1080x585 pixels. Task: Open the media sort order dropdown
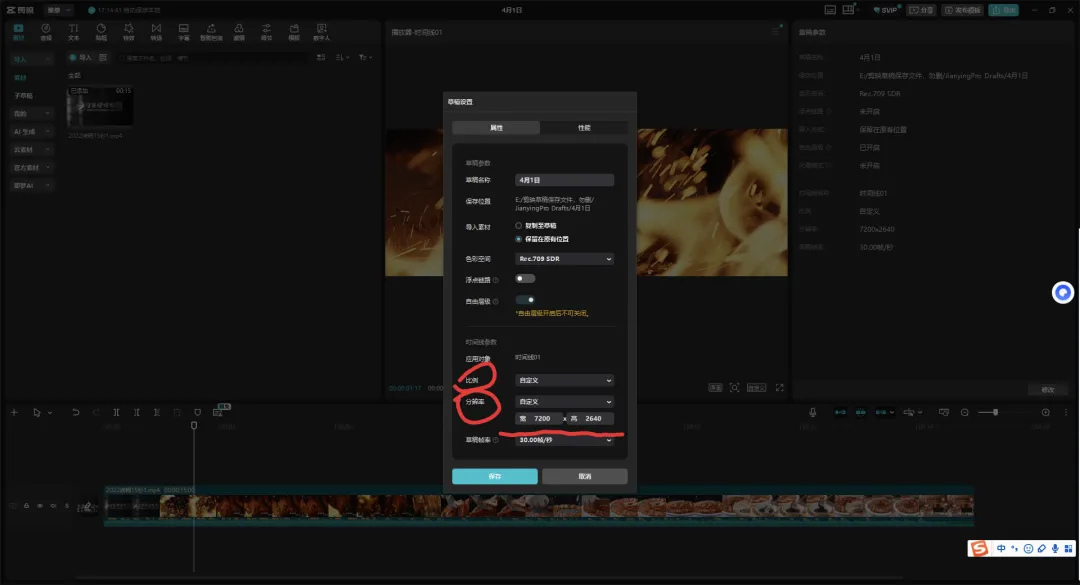pos(342,57)
